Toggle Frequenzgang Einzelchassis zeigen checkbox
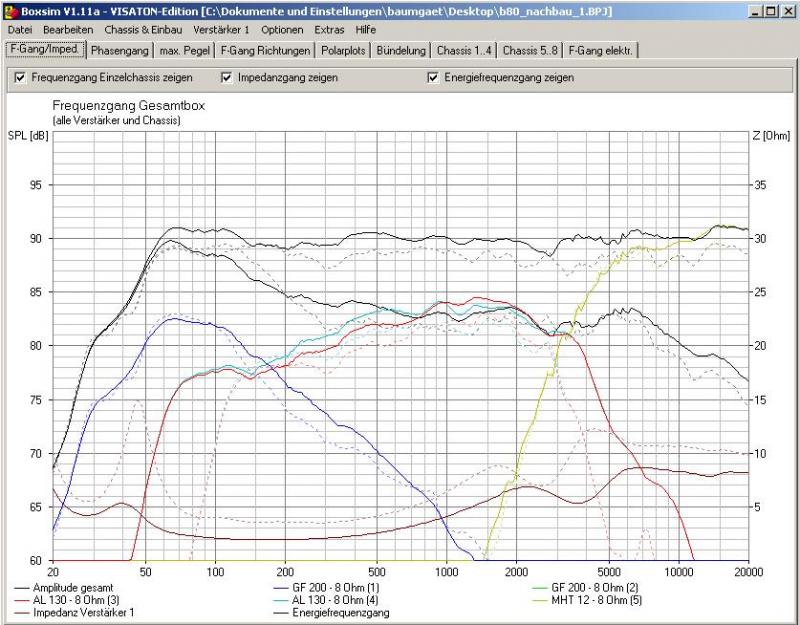 (x=20, y=78)
